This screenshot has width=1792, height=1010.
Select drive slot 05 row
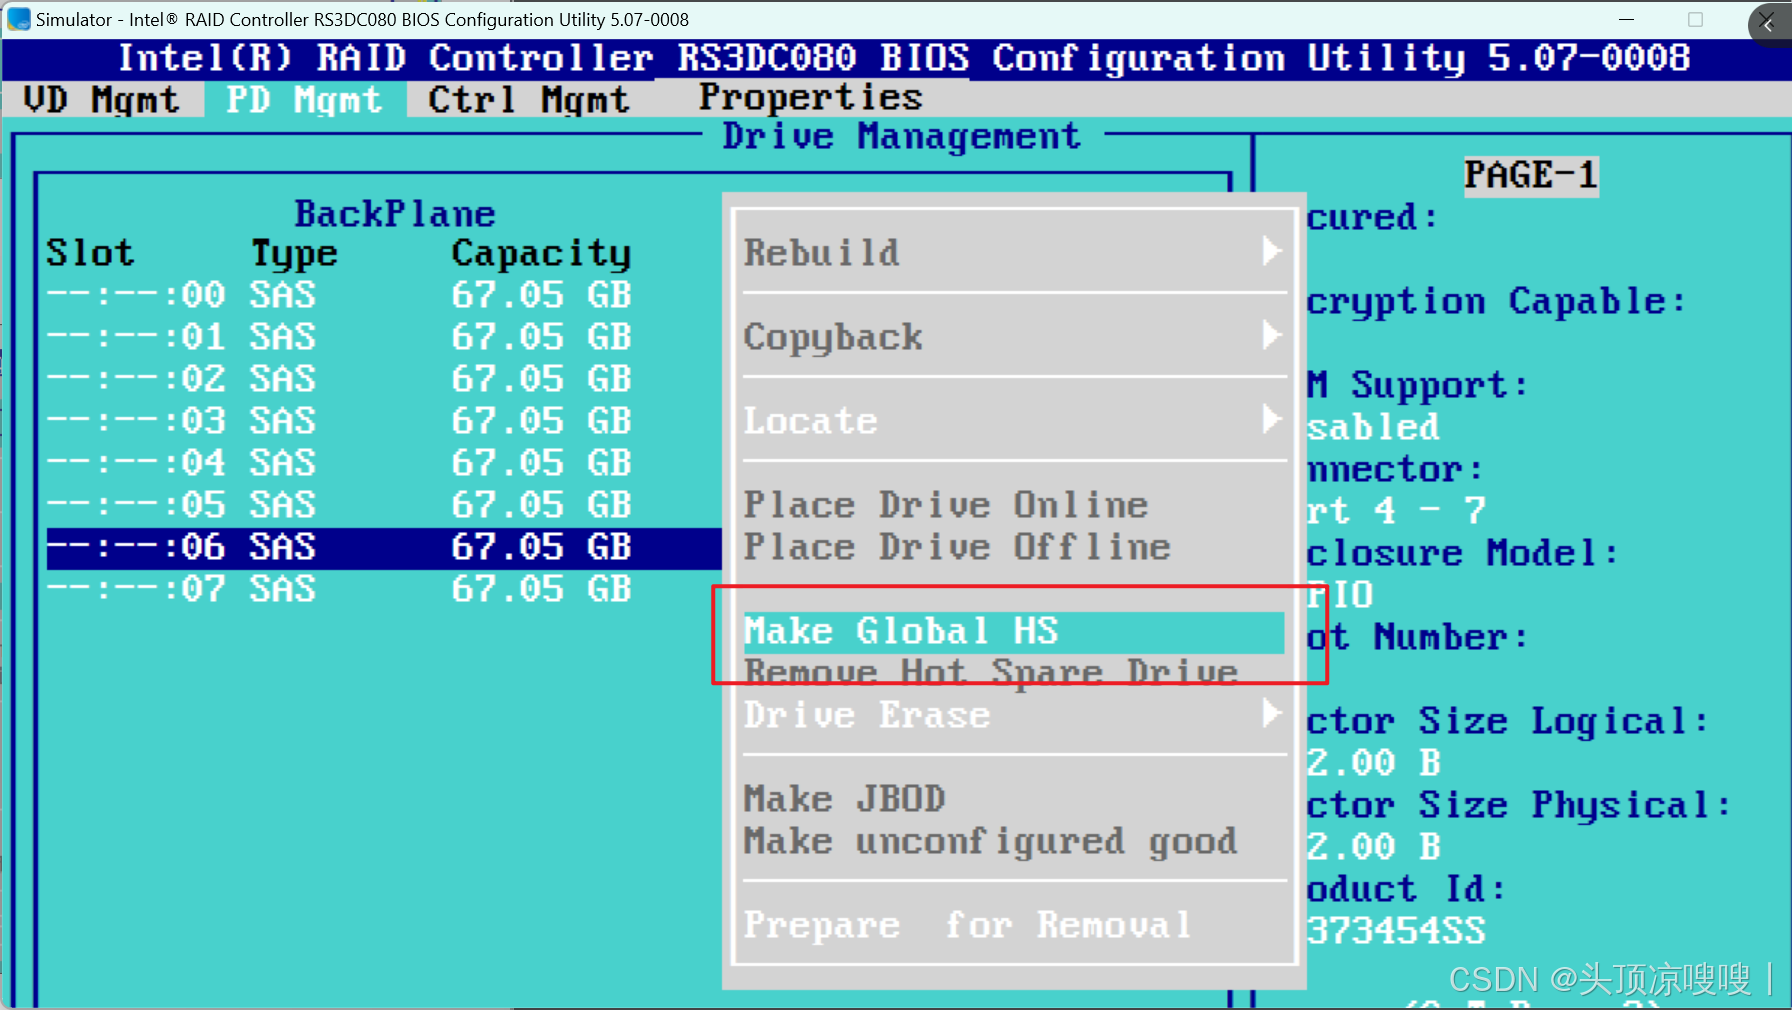tap(384, 505)
